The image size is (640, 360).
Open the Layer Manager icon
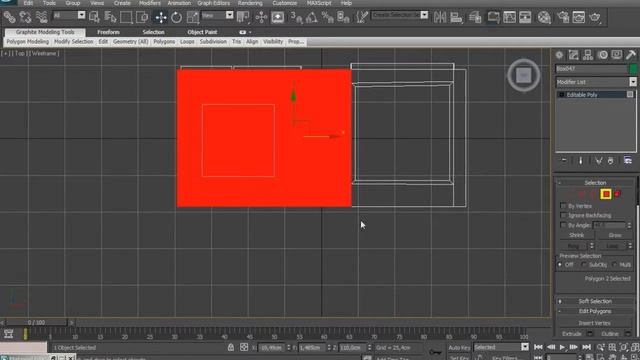pyautogui.click(x=475, y=17)
